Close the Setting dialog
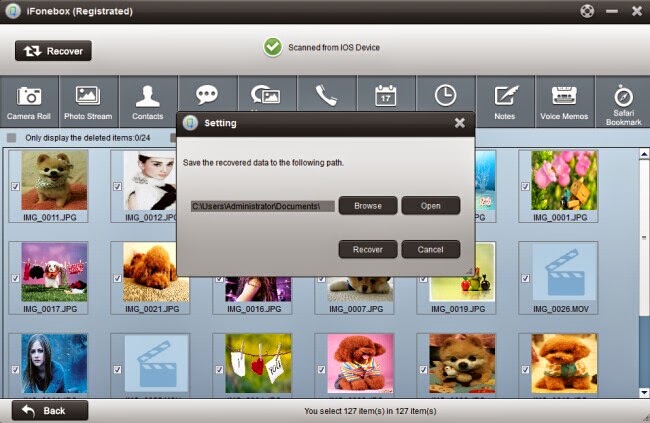Screen dimensions: 650x423 click(459, 123)
